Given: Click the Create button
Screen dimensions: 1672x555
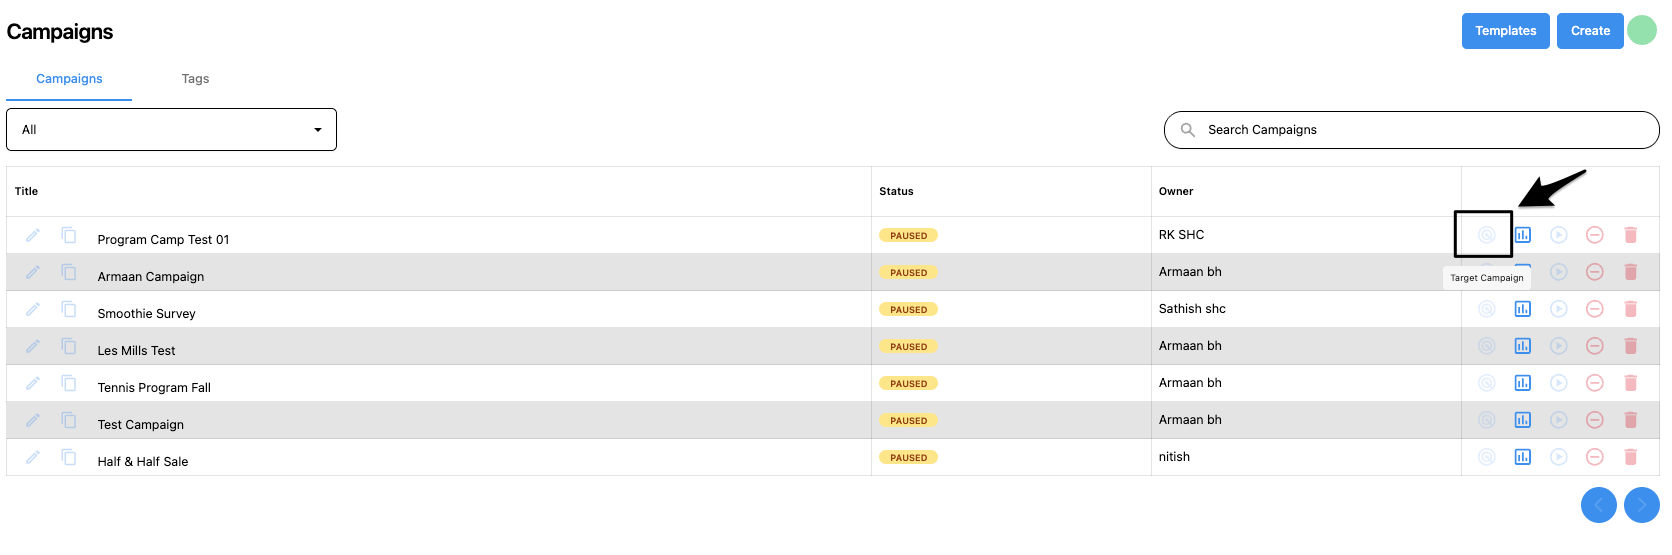Looking at the screenshot, I should click(1590, 31).
